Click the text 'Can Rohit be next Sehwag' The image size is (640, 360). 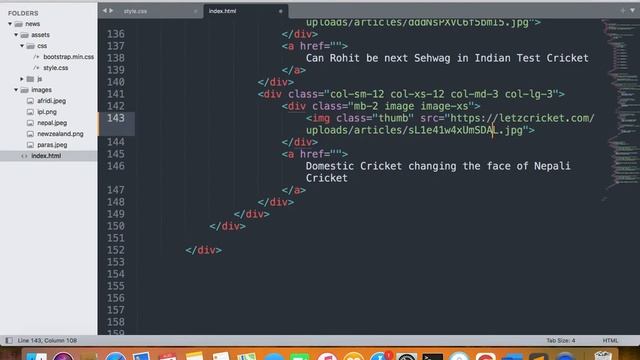click(x=378, y=58)
